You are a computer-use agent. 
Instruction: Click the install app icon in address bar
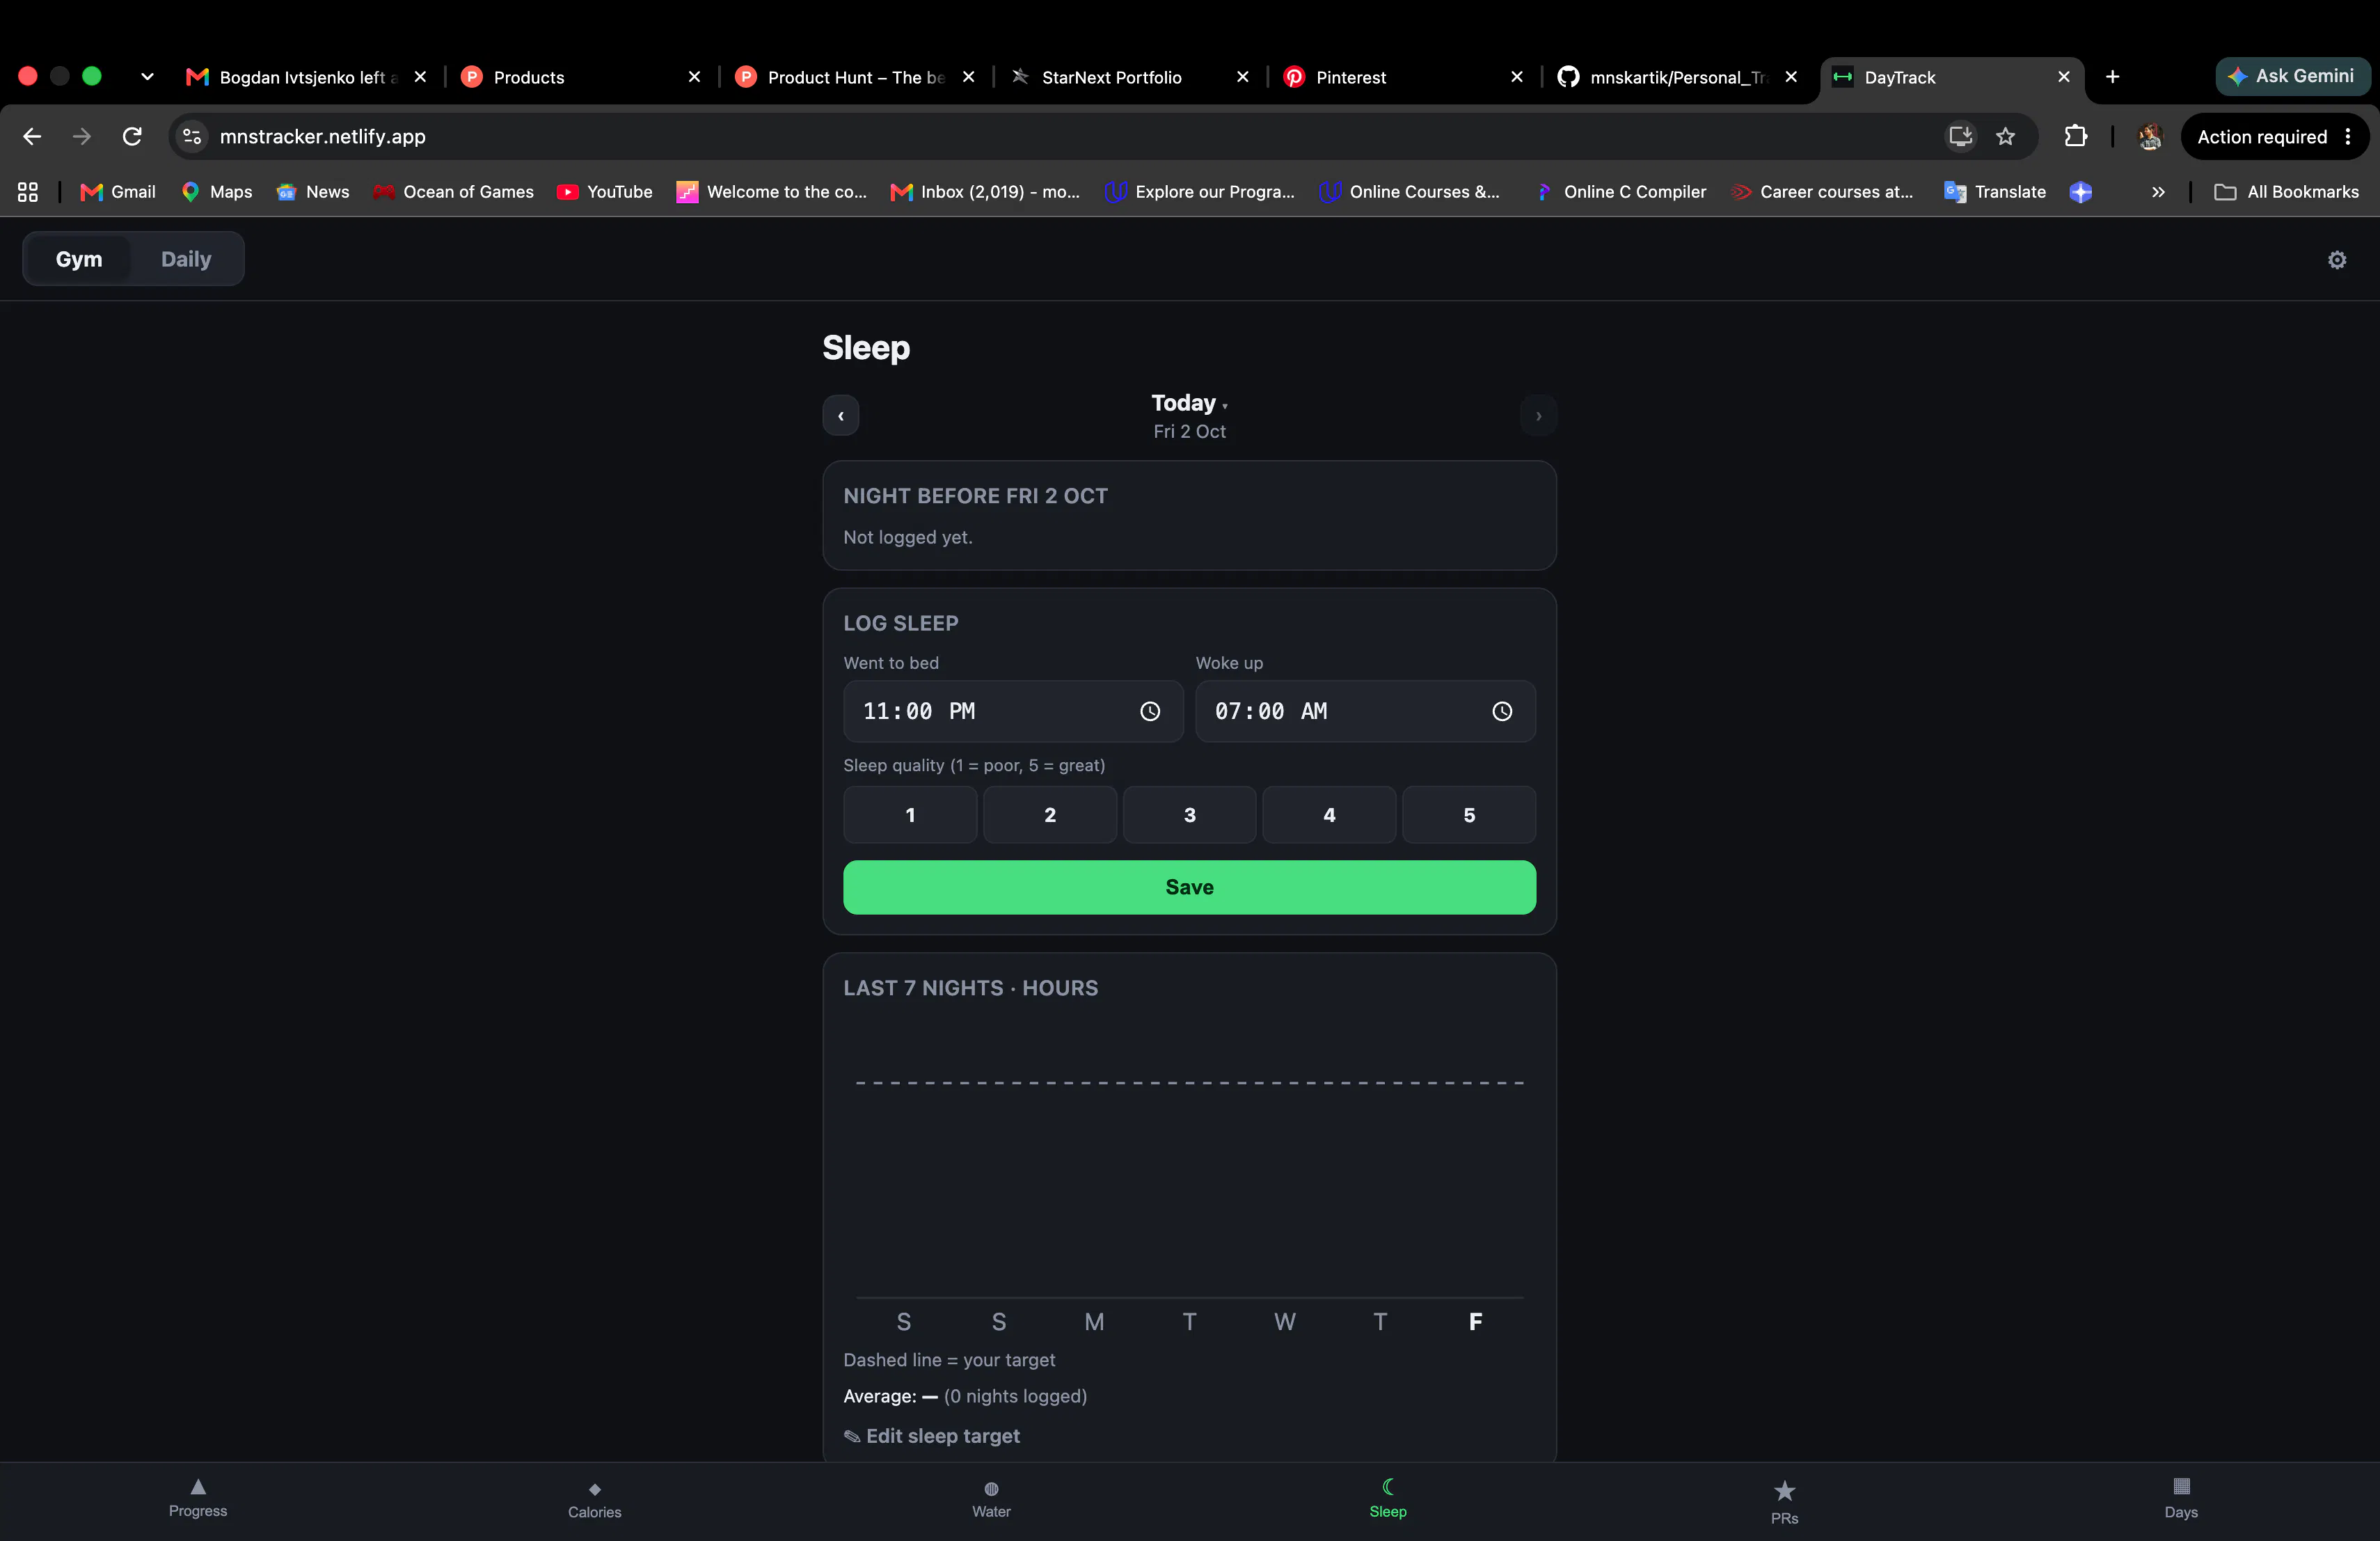coord(1960,136)
